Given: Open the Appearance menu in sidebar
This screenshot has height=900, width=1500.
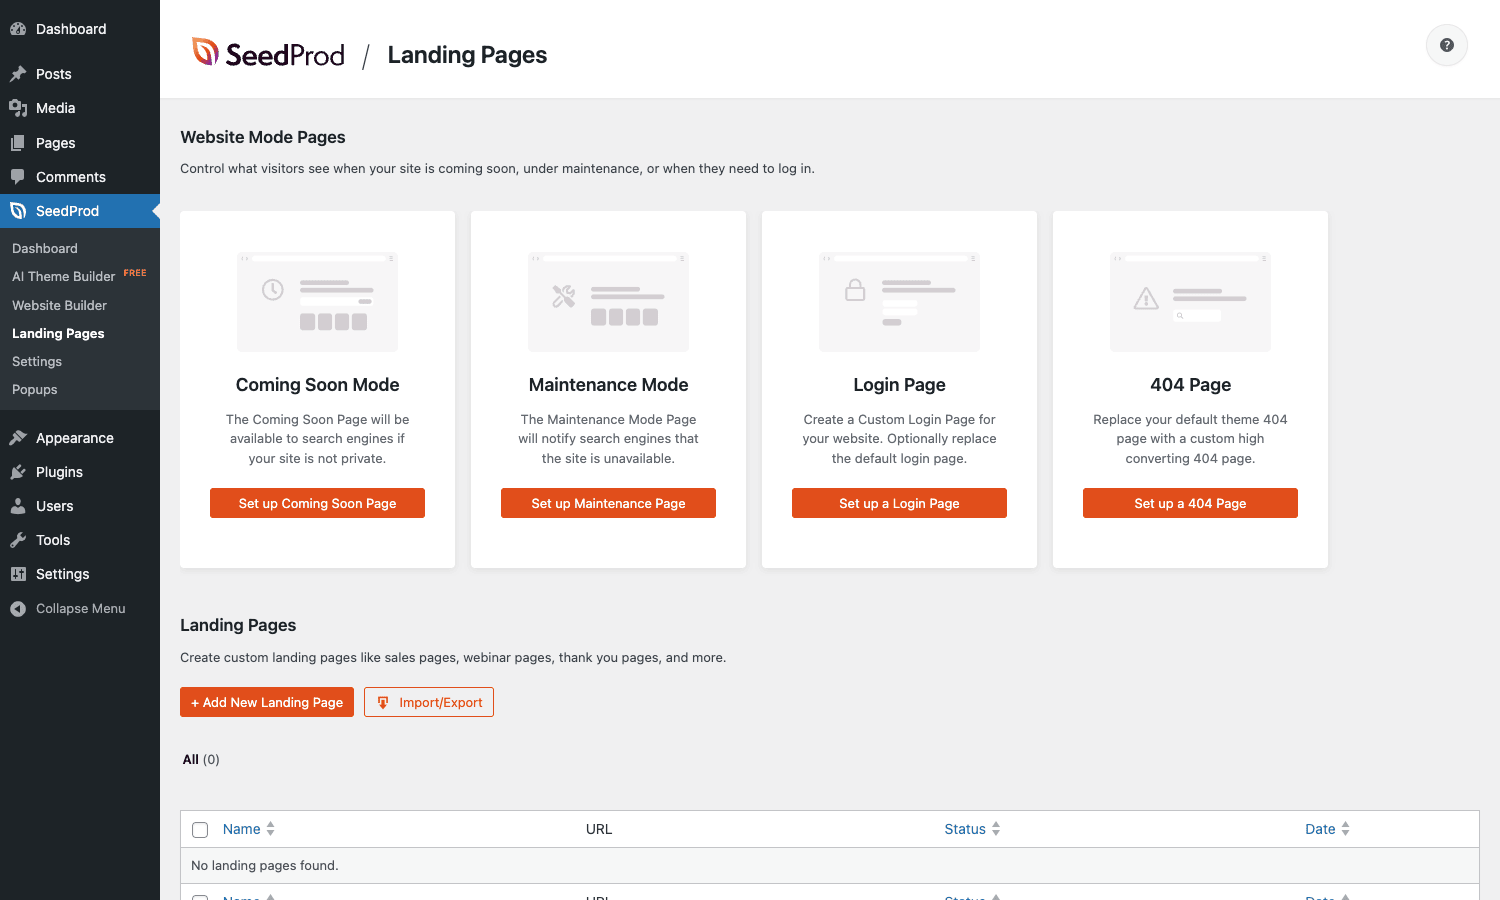Looking at the screenshot, I should [x=80, y=438].
